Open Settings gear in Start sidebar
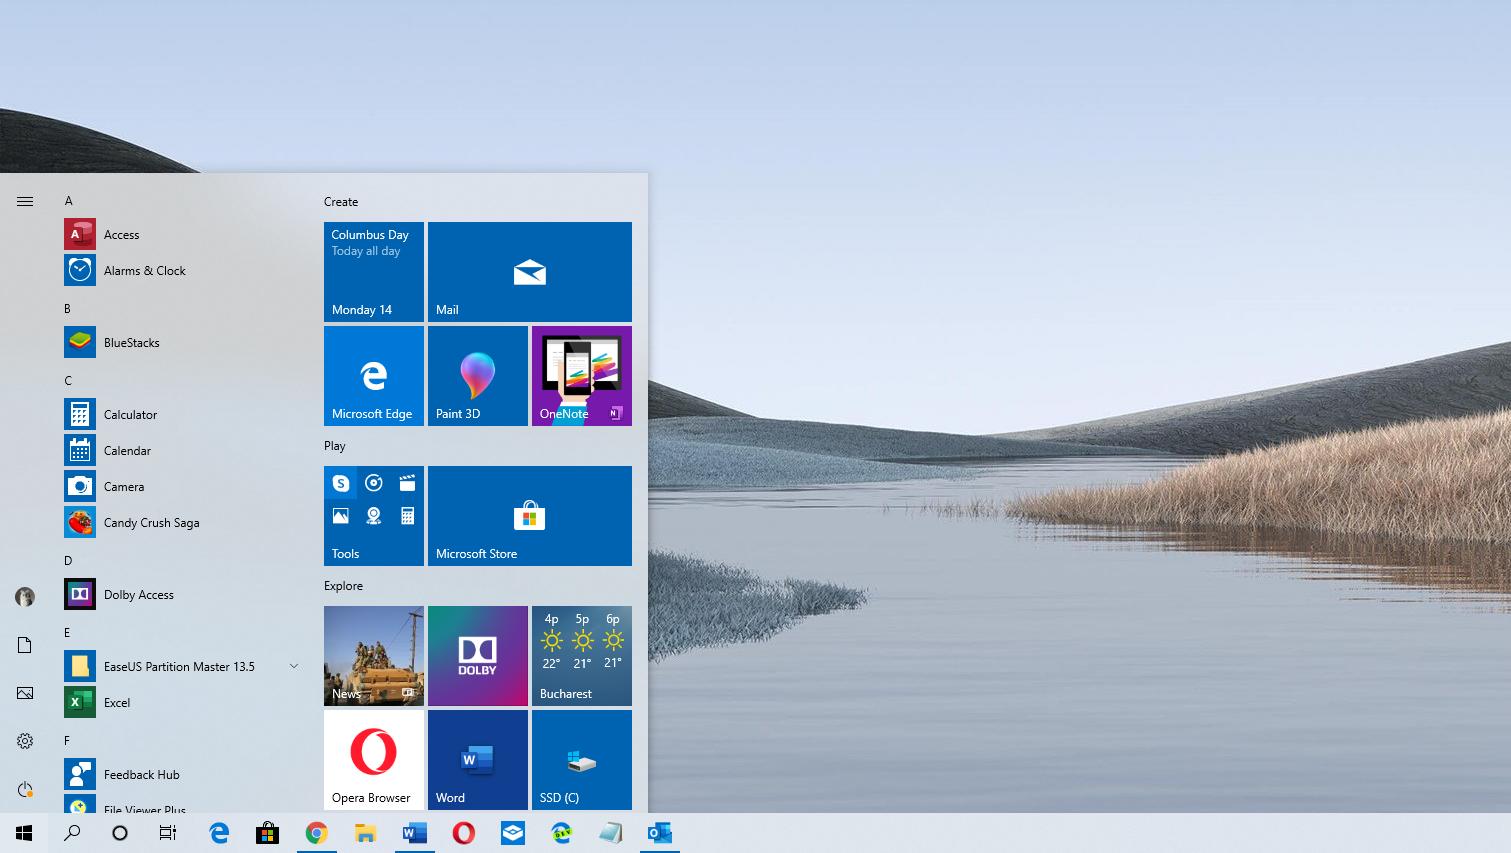The height and width of the screenshot is (853, 1511). tap(25, 741)
